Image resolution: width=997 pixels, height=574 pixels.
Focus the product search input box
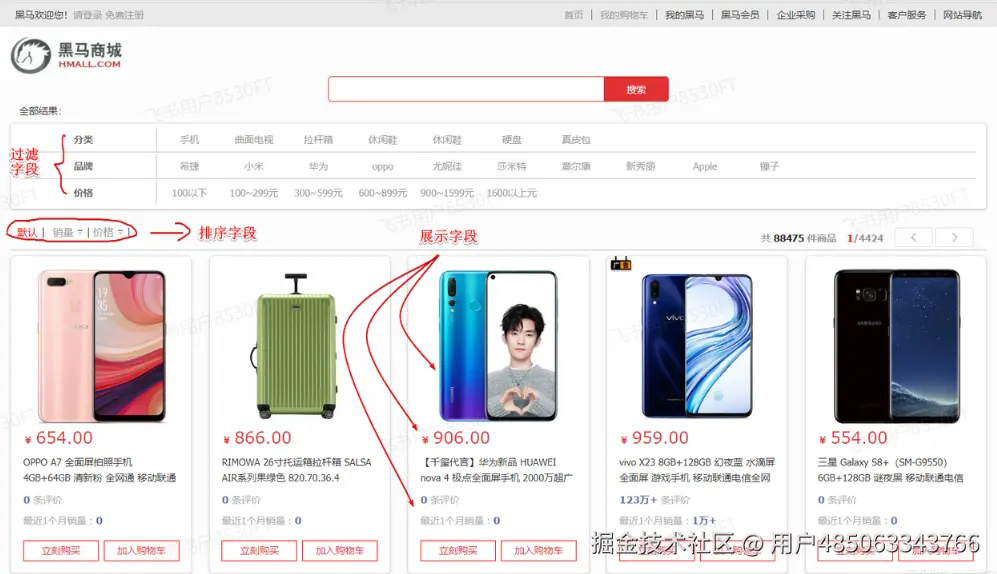click(466, 89)
